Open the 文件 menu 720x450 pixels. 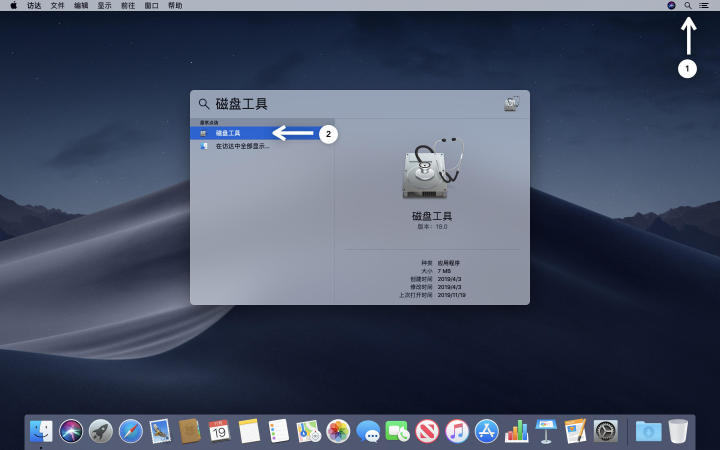(57, 6)
